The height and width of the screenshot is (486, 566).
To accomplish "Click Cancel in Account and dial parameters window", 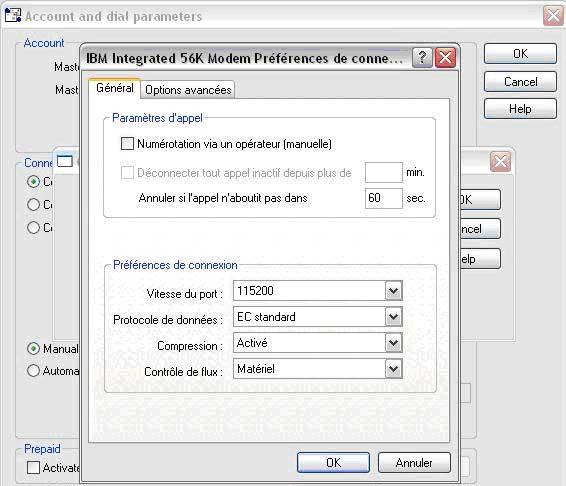I will [520, 82].
